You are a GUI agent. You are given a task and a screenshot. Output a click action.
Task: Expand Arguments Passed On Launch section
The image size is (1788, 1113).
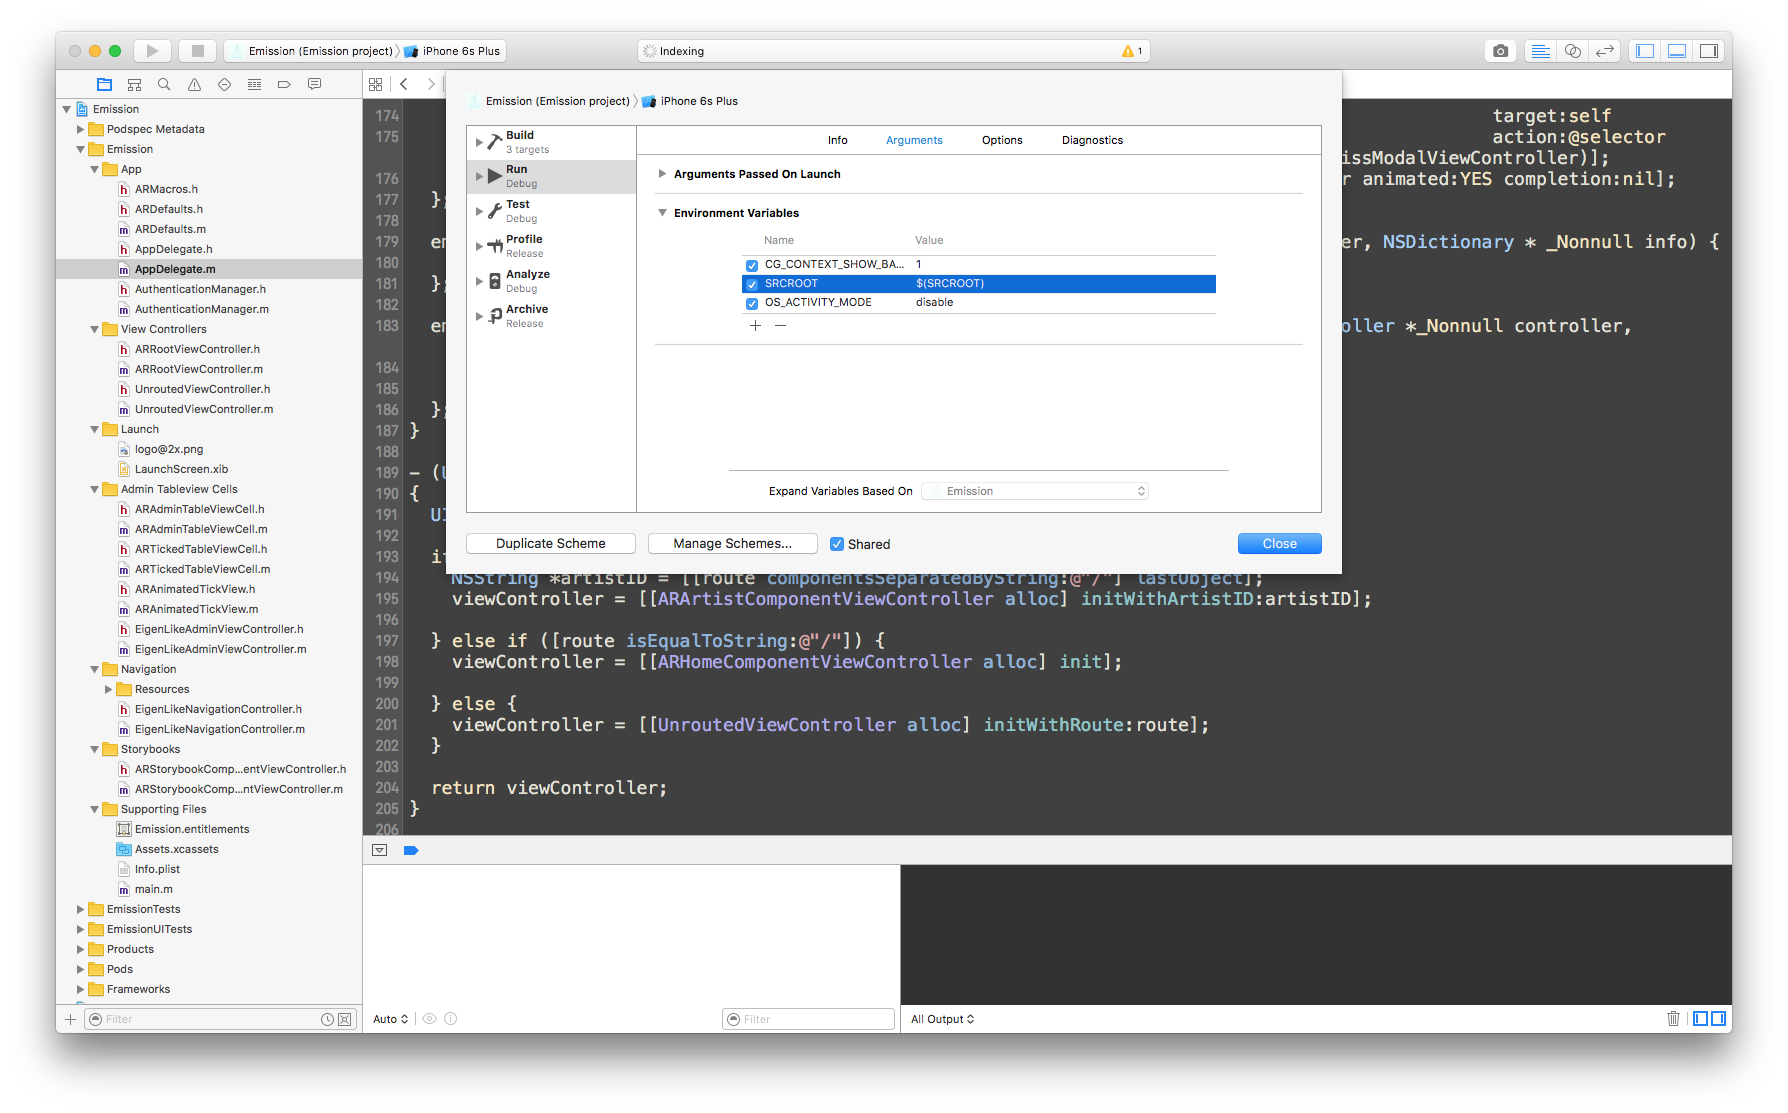(x=662, y=173)
